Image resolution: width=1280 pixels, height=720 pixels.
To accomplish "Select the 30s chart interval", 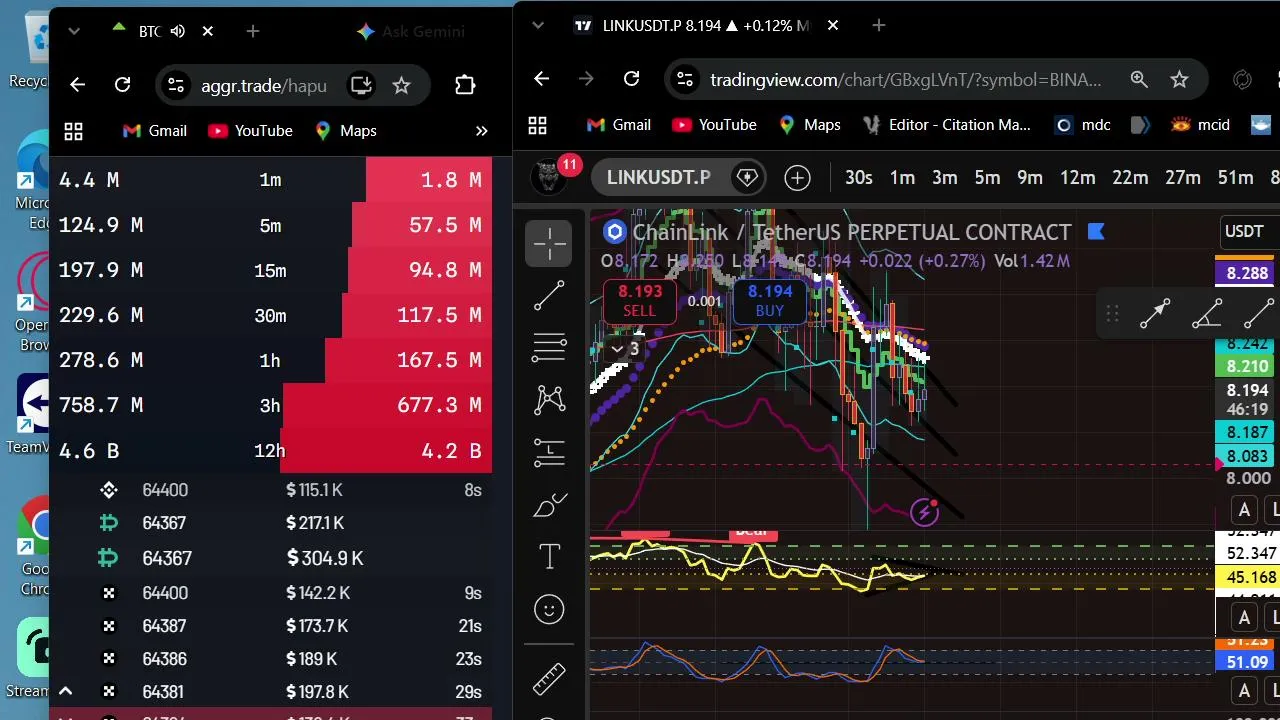I will (x=859, y=178).
